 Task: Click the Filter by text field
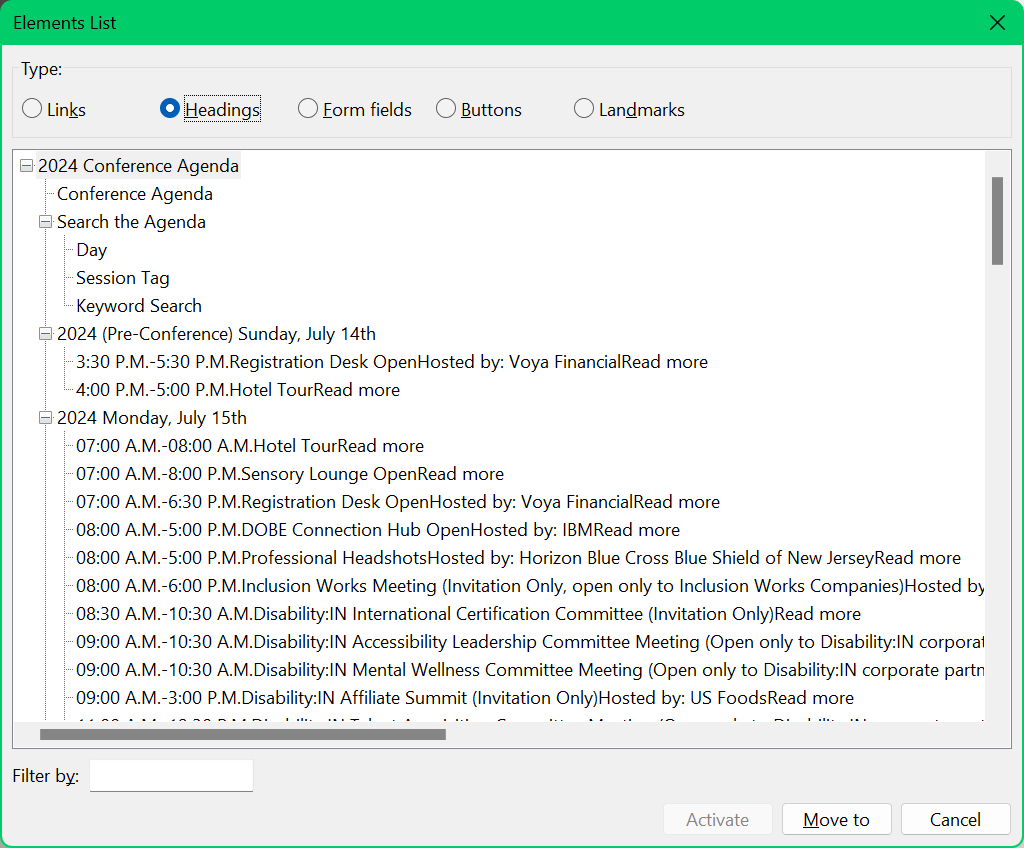point(171,775)
